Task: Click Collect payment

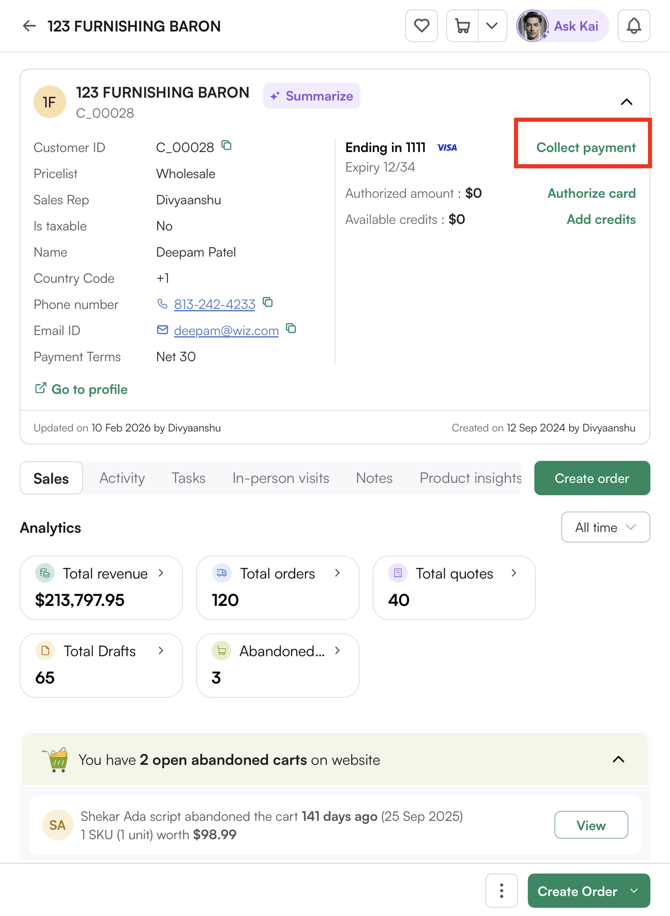Action: pos(585,147)
